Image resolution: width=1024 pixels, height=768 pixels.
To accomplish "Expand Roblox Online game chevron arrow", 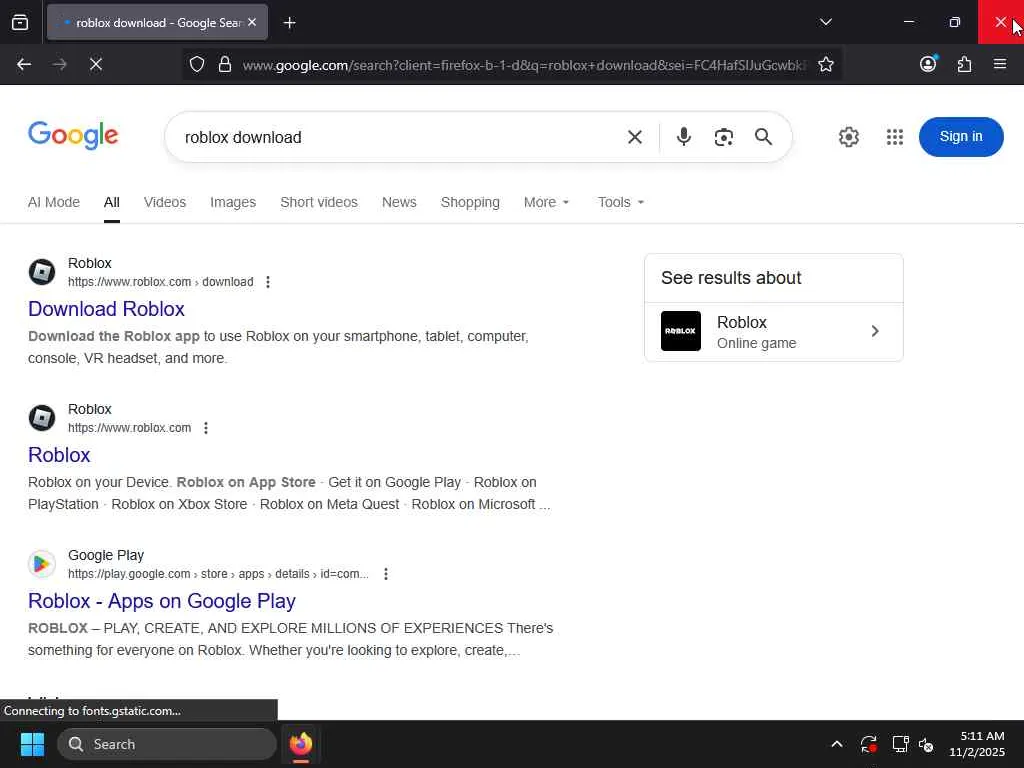I will click(875, 331).
